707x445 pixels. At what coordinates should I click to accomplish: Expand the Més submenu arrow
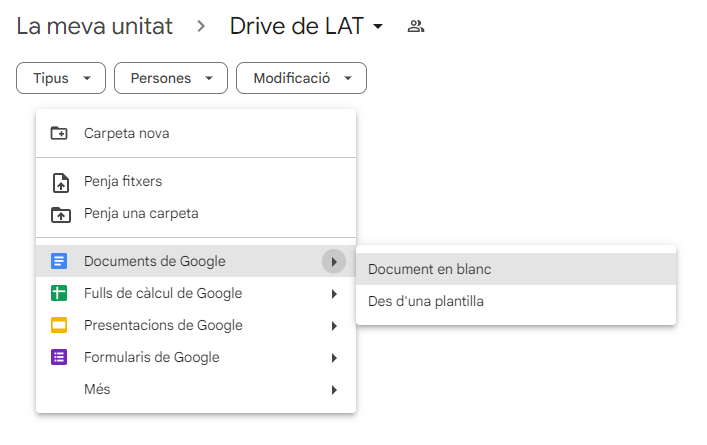(334, 390)
